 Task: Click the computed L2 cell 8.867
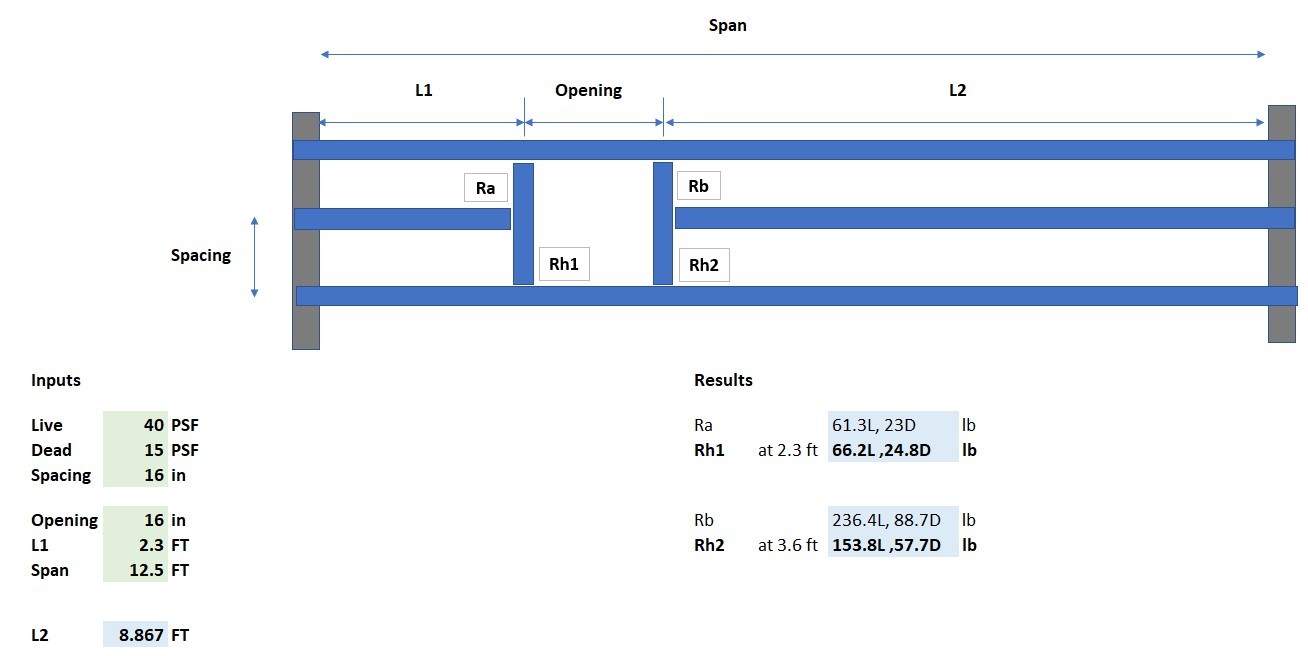(x=135, y=635)
